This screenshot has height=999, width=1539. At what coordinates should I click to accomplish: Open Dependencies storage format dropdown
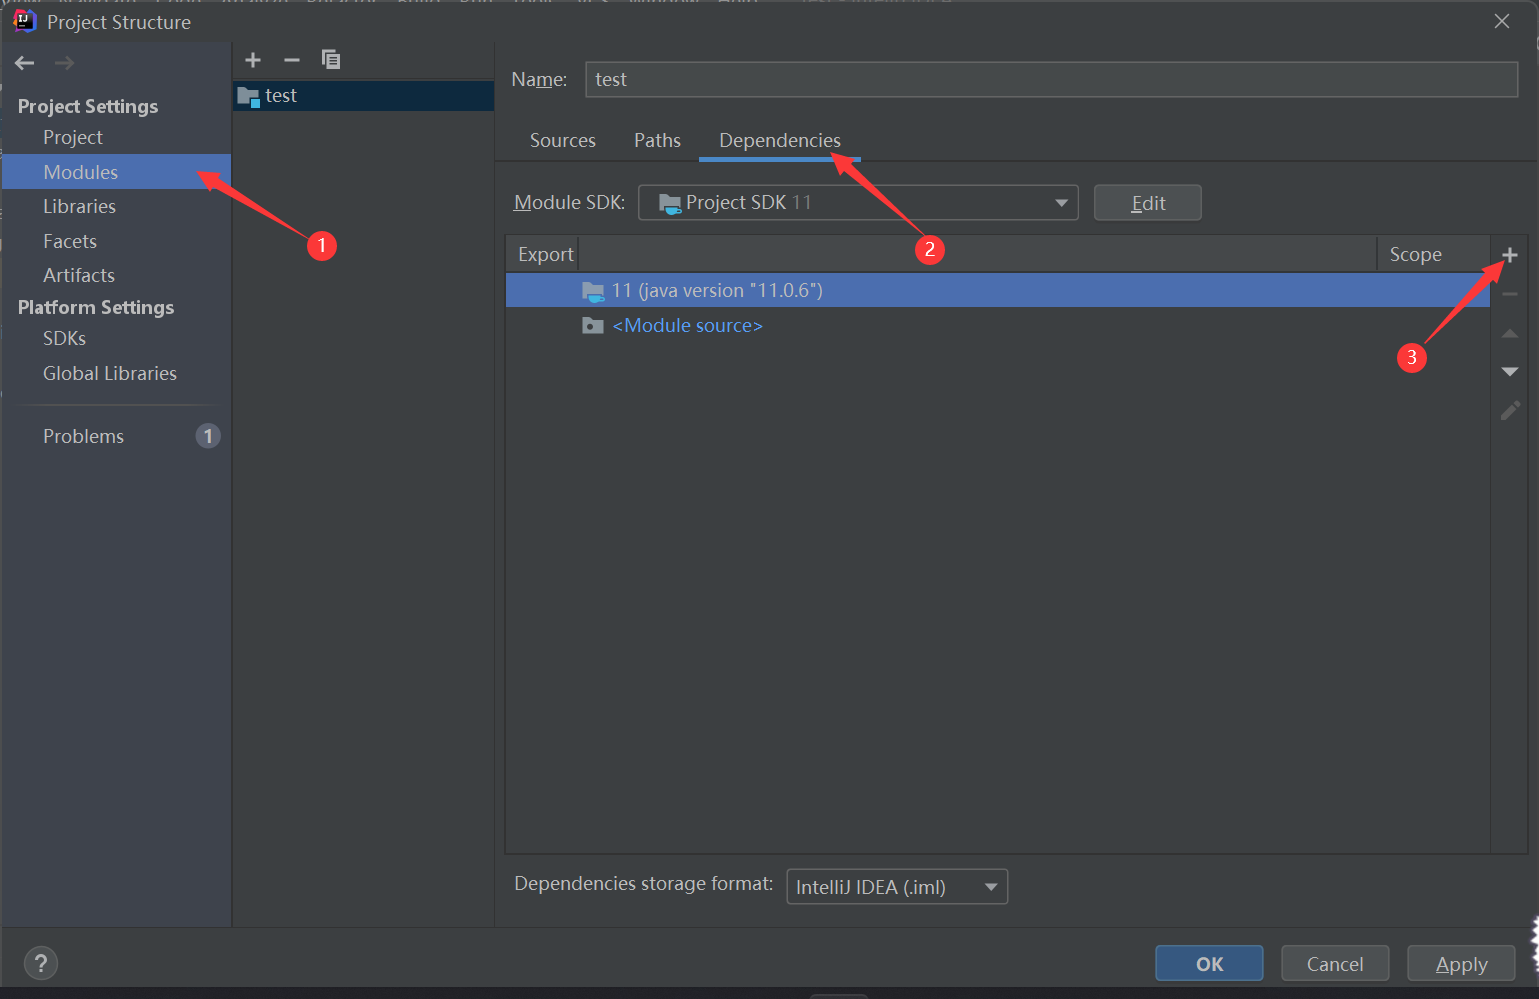click(897, 887)
